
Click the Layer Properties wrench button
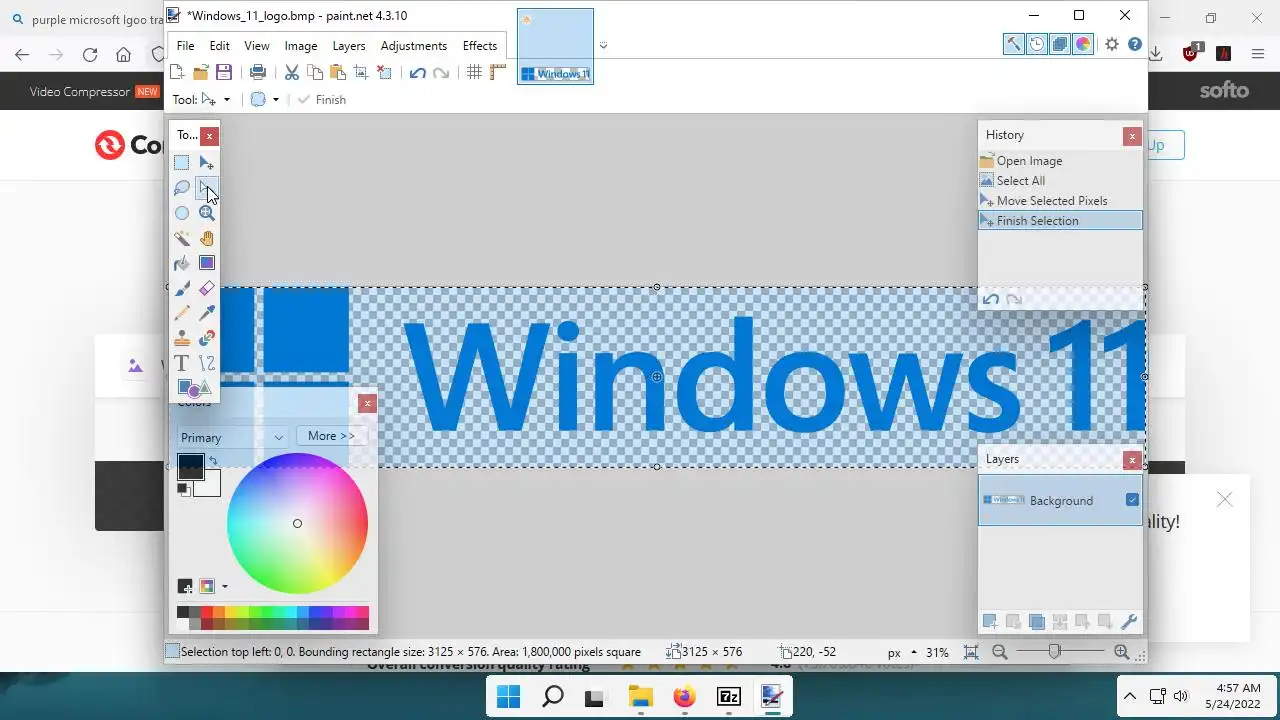[x=1130, y=622]
